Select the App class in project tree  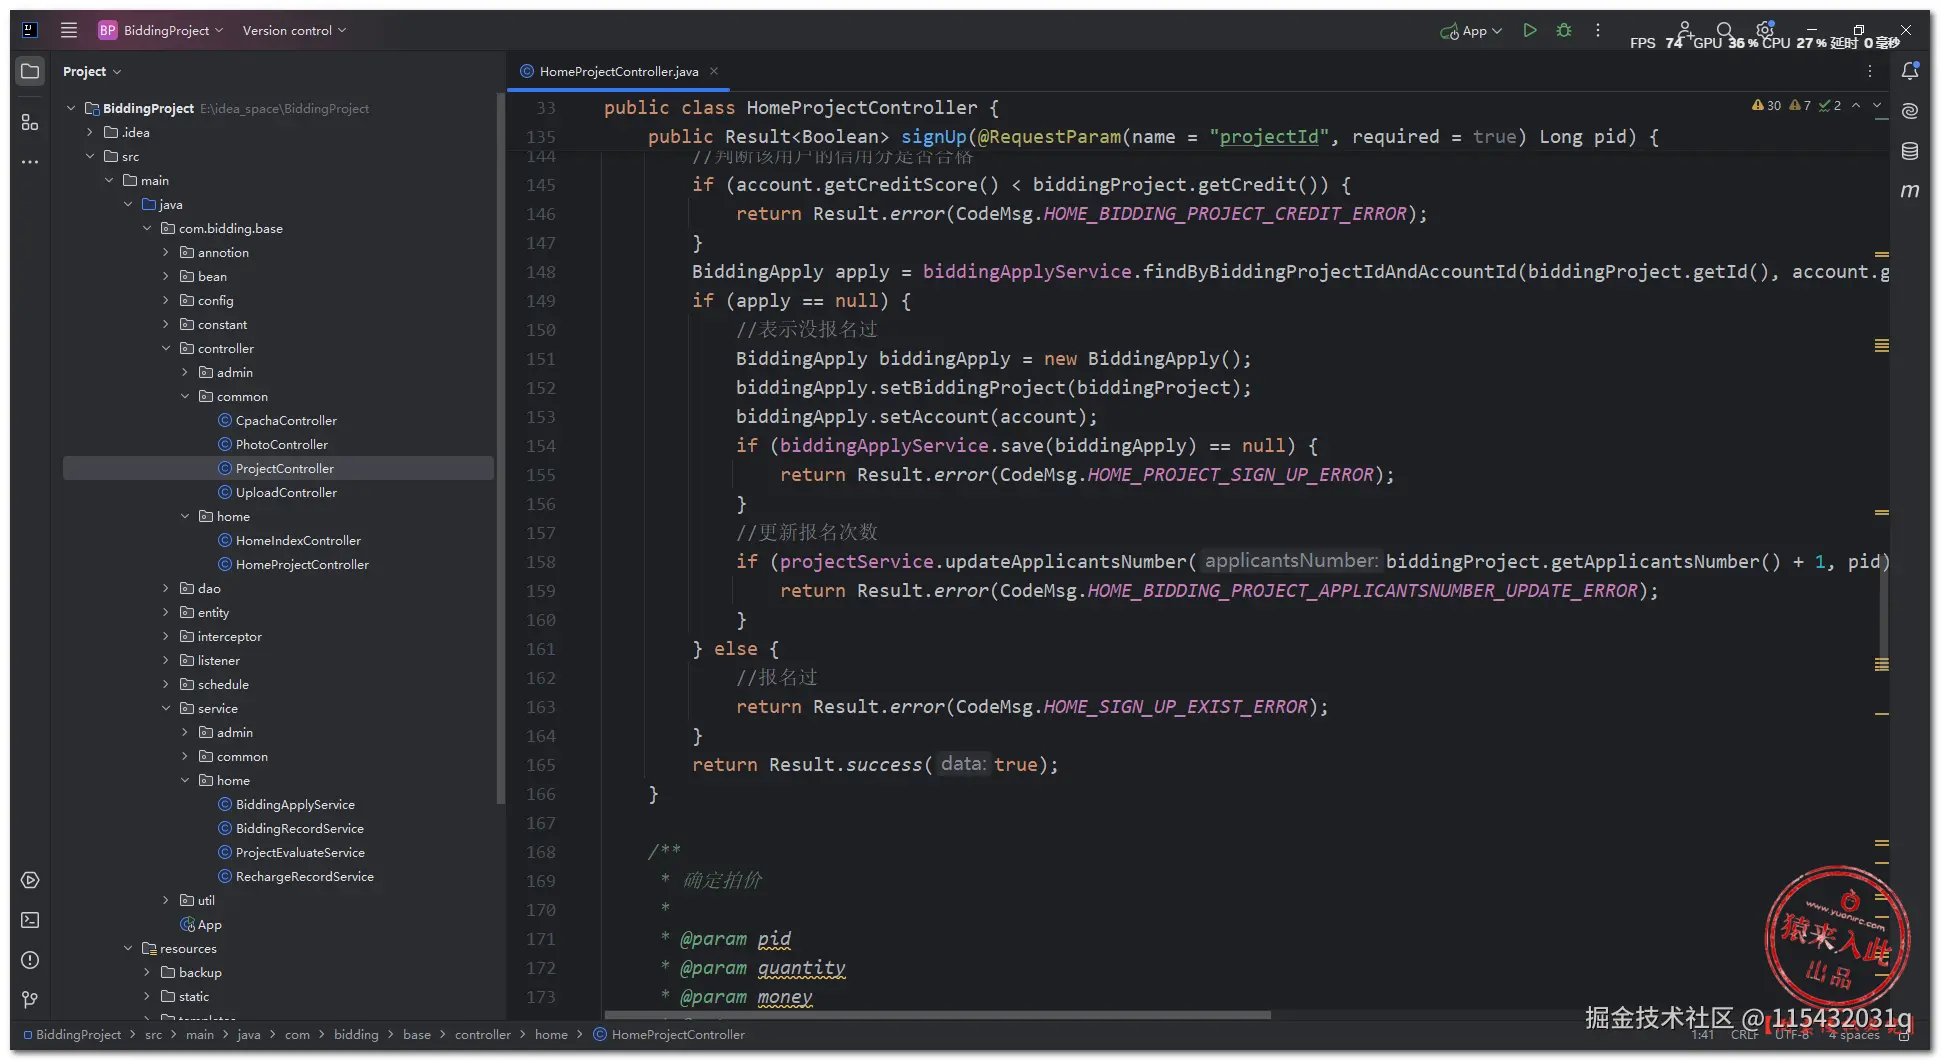pyautogui.click(x=201, y=924)
